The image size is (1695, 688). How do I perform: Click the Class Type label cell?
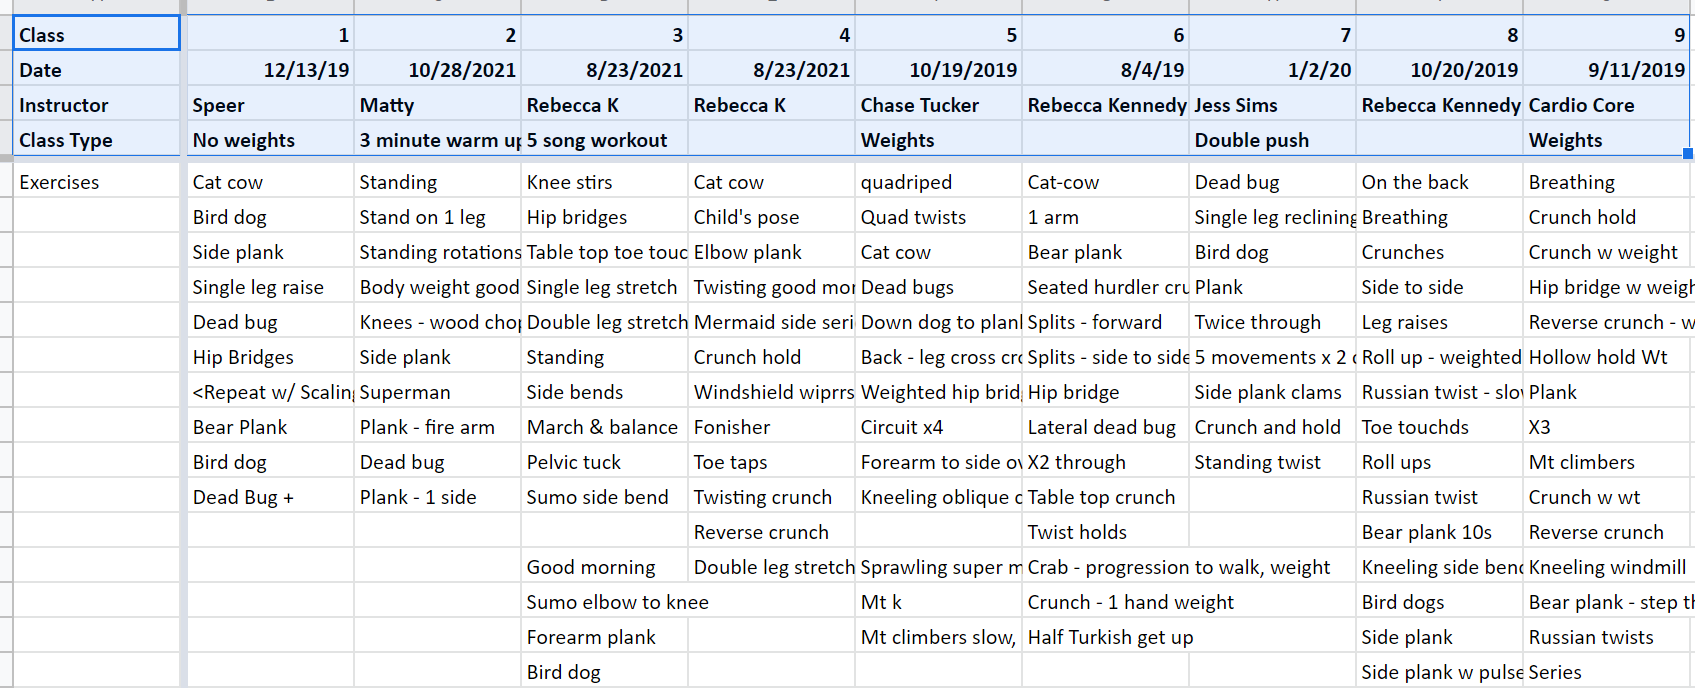click(x=96, y=140)
